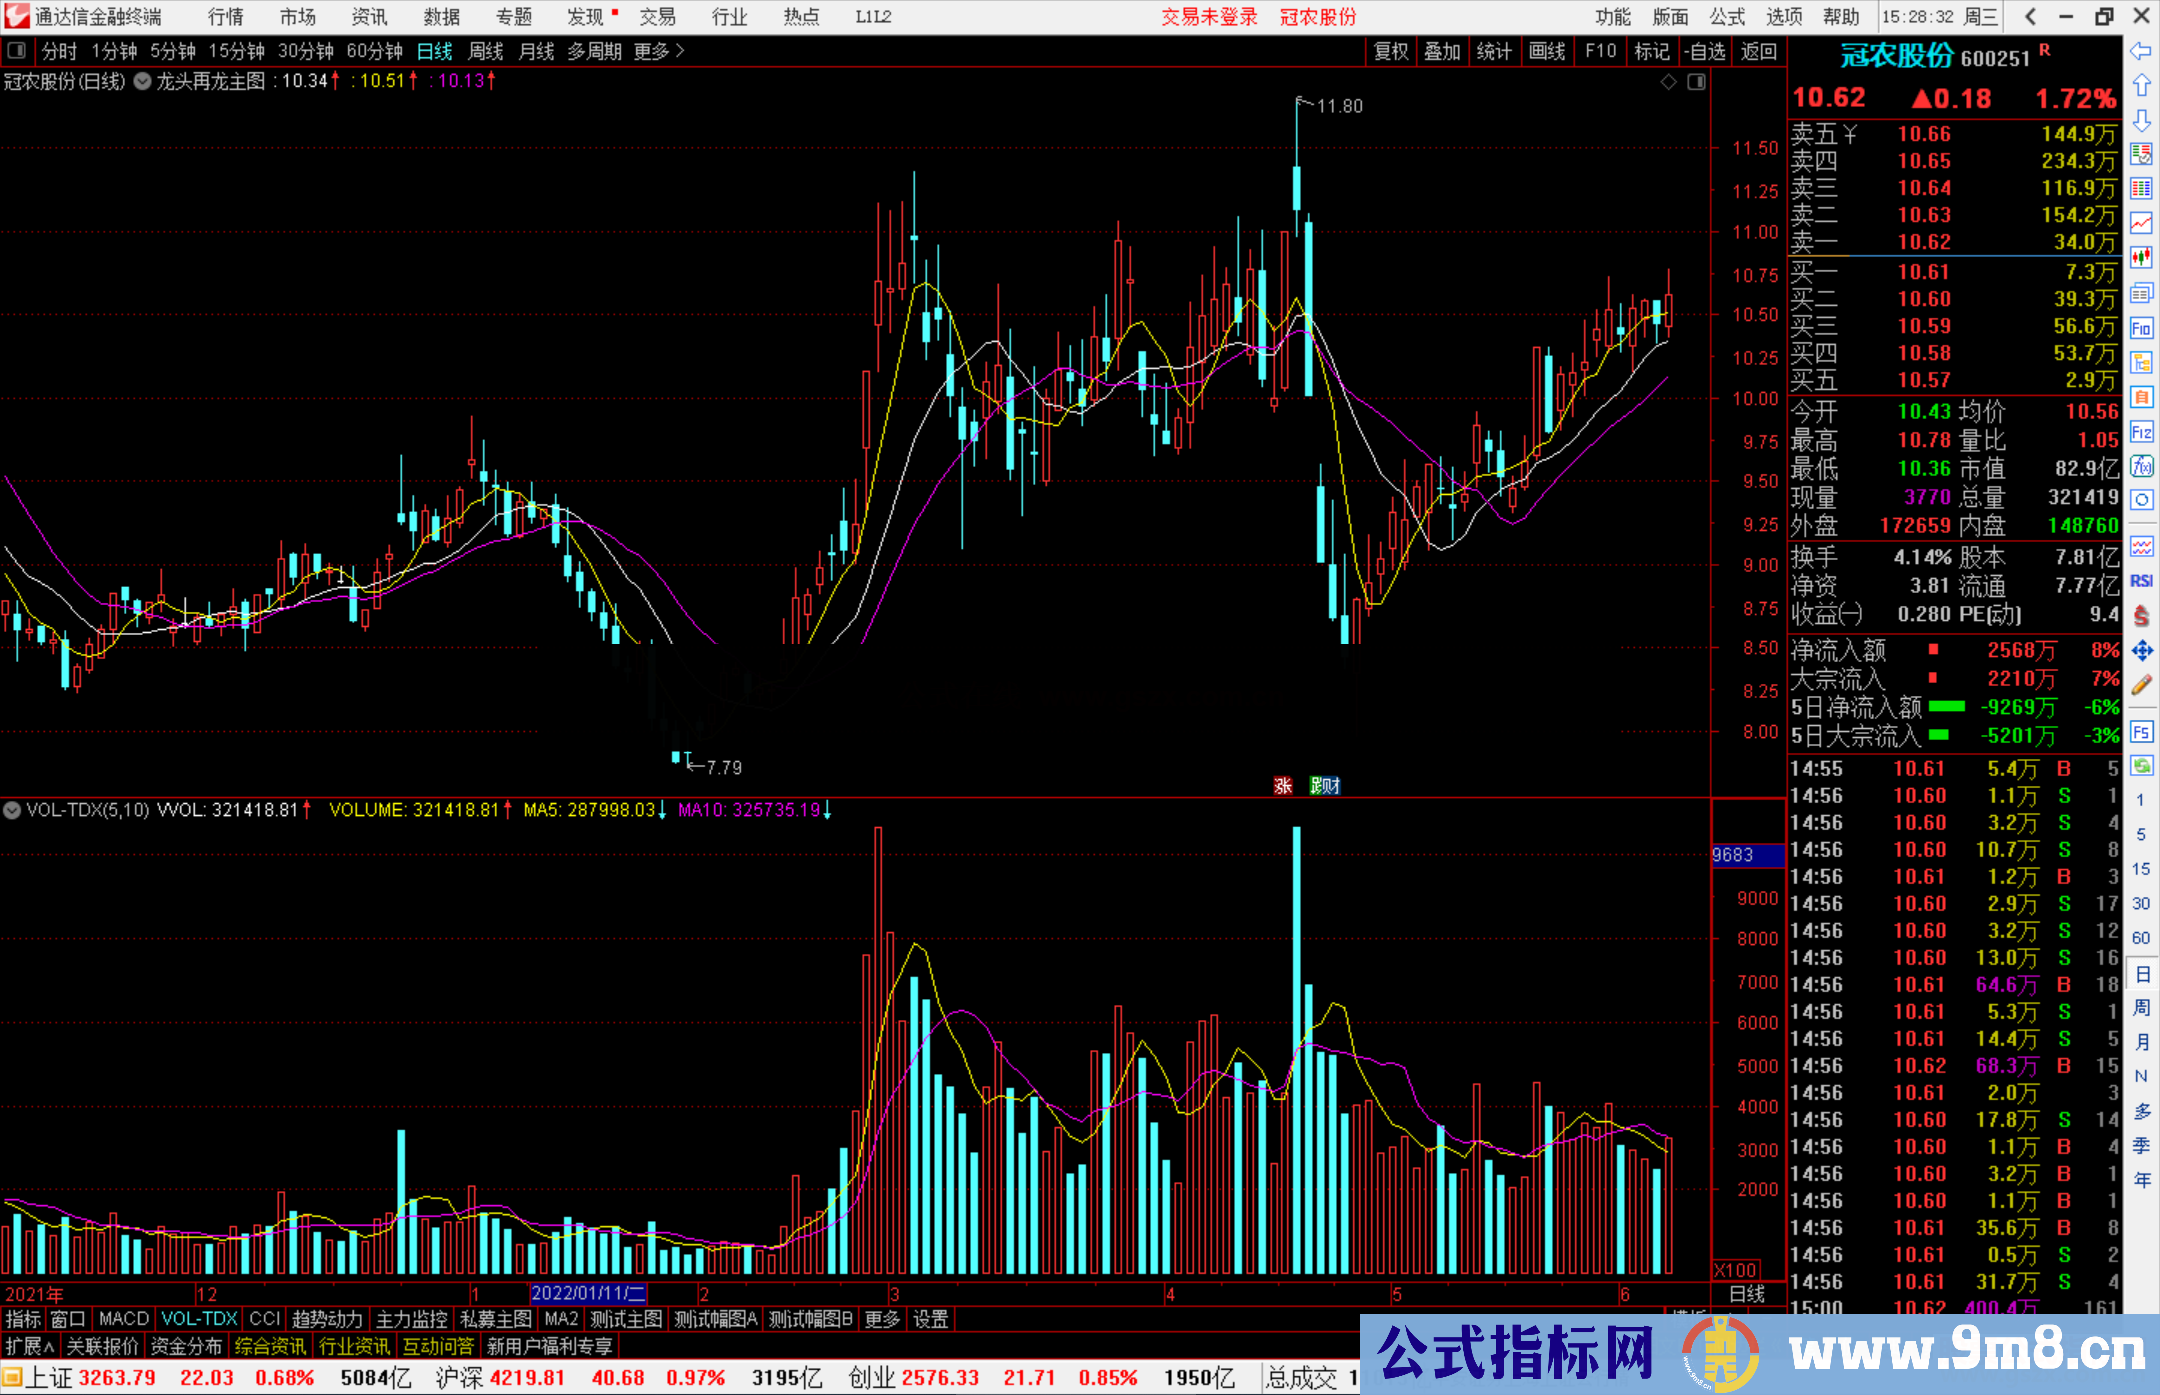The image size is (2160, 1395).
Task: Switch to the MACD indicator tab
Action: tap(123, 1319)
